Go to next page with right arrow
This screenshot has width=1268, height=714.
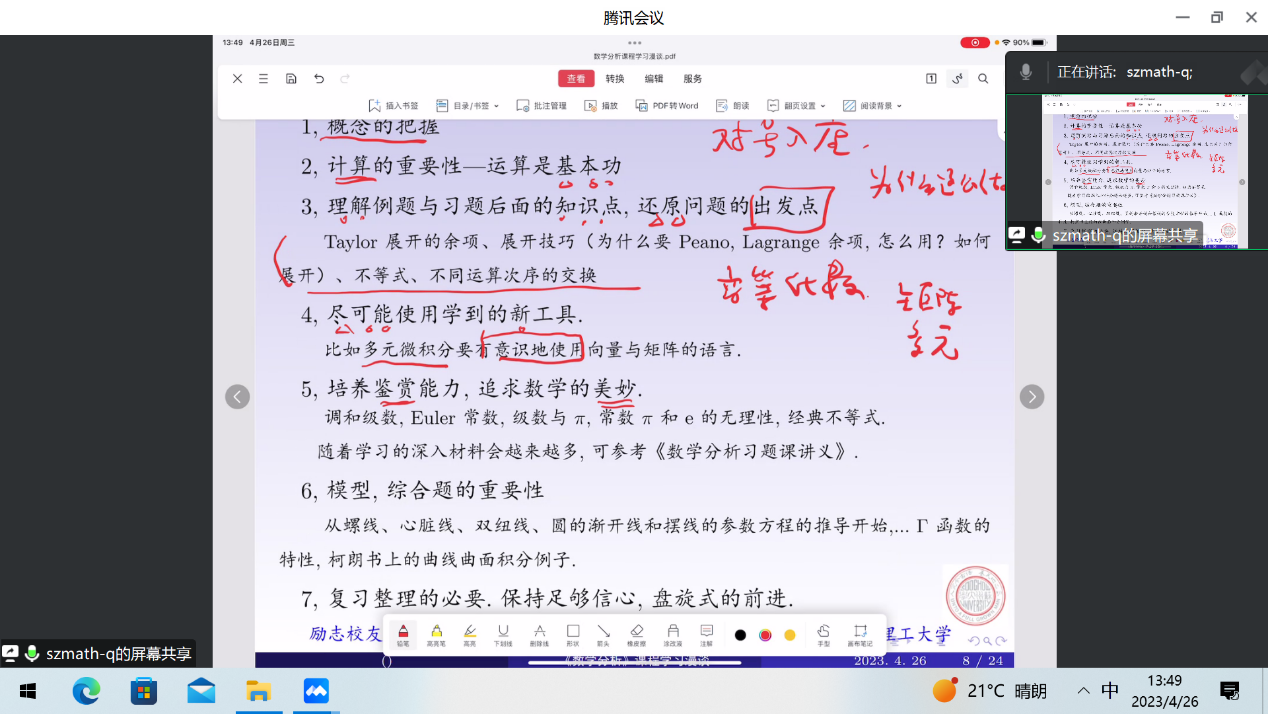point(1032,397)
